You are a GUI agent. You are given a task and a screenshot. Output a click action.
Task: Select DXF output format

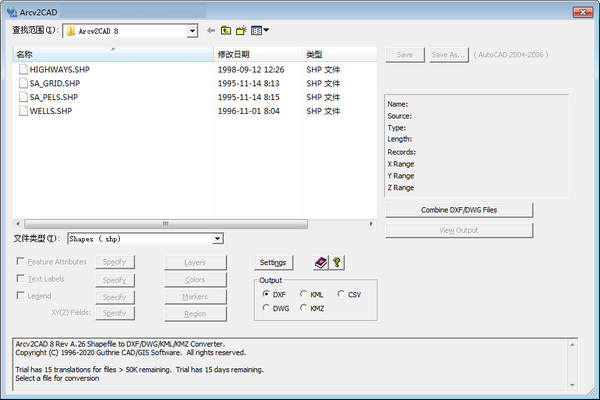point(266,294)
